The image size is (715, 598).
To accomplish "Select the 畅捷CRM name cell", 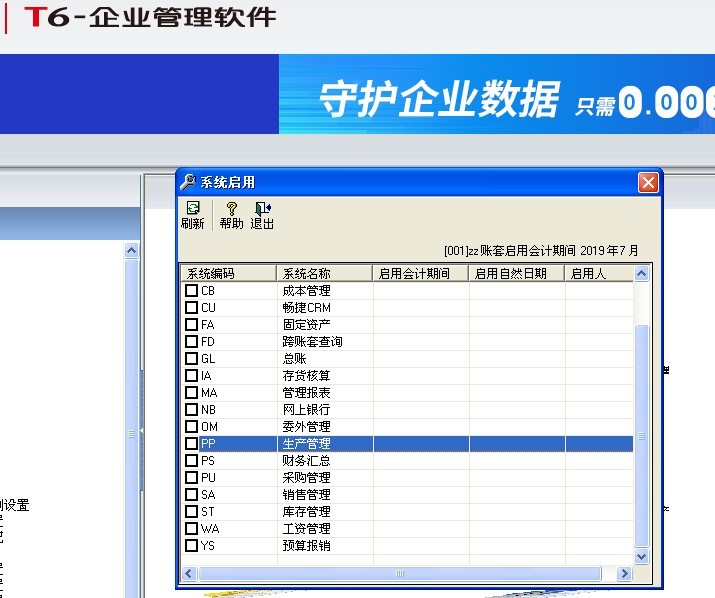I will 325,307.
